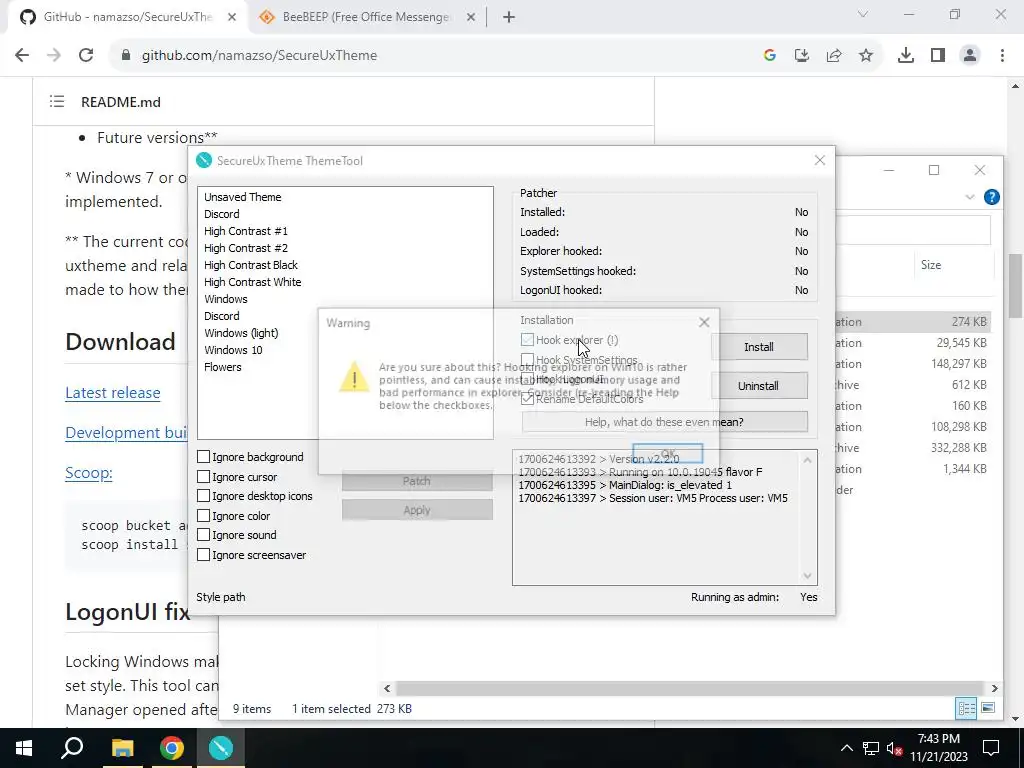Toggle Rename DefaultColors checkbox
This screenshot has height=768, width=1024.
click(x=528, y=398)
